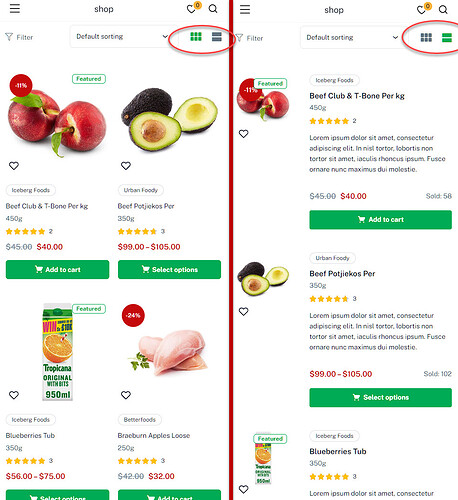
Task: Open Beef Club & T-Bone list title
Action: [x=357, y=96]
